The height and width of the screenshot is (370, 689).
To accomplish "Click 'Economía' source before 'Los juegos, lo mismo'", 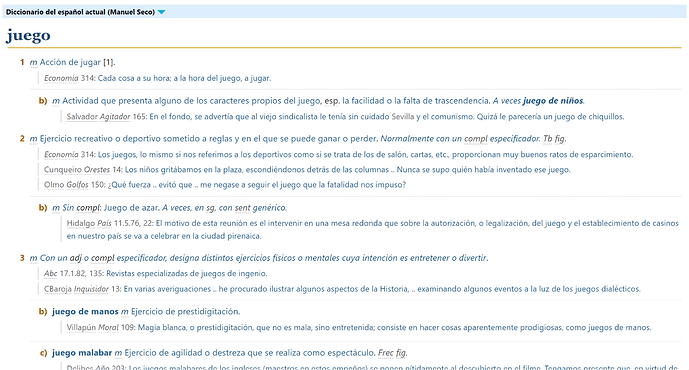I will (x=61, y=155).
